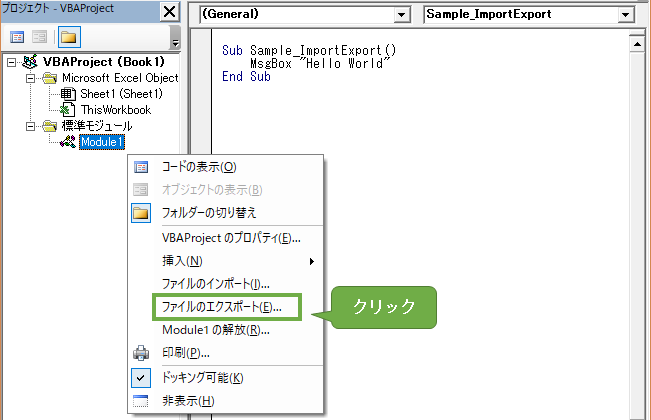Toggle Folders icon in project toolbar
Viewport: 651px width, 420px height.
[69, 37]
